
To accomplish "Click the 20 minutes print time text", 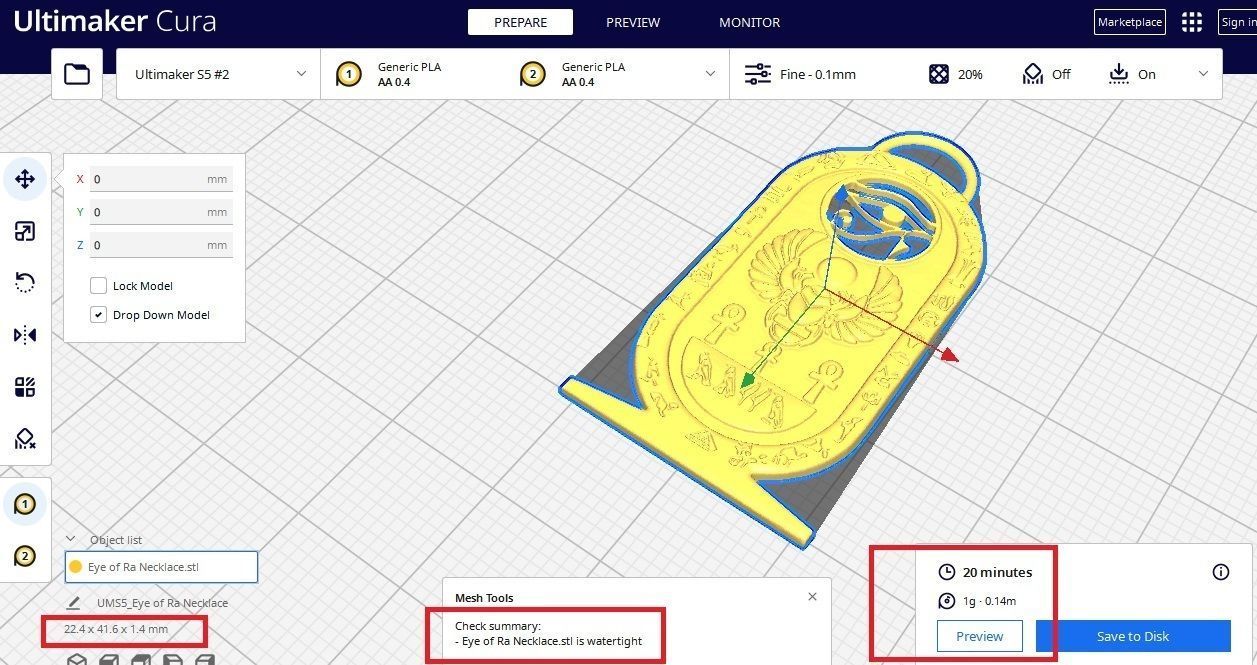I will pyautogui.click(x=997, y=572).
